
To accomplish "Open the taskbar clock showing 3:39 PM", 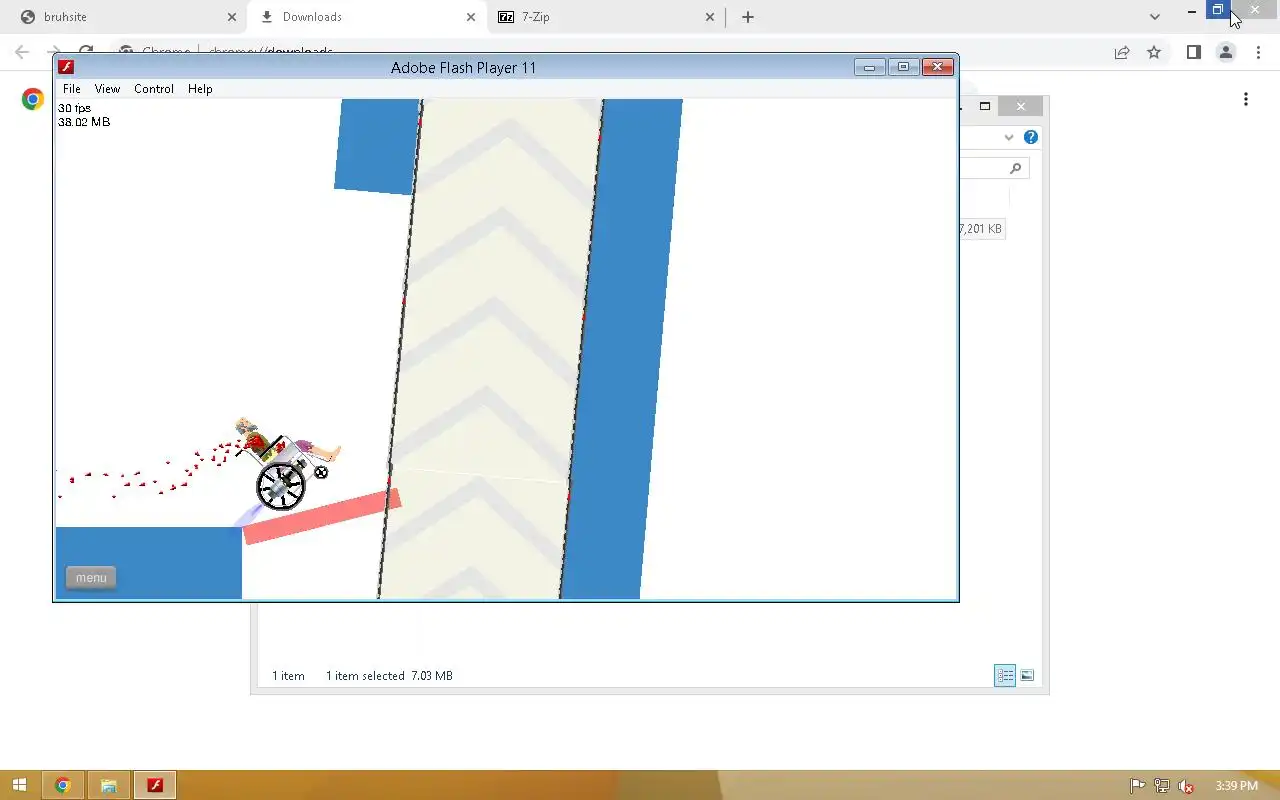I will click(1236, 786).
